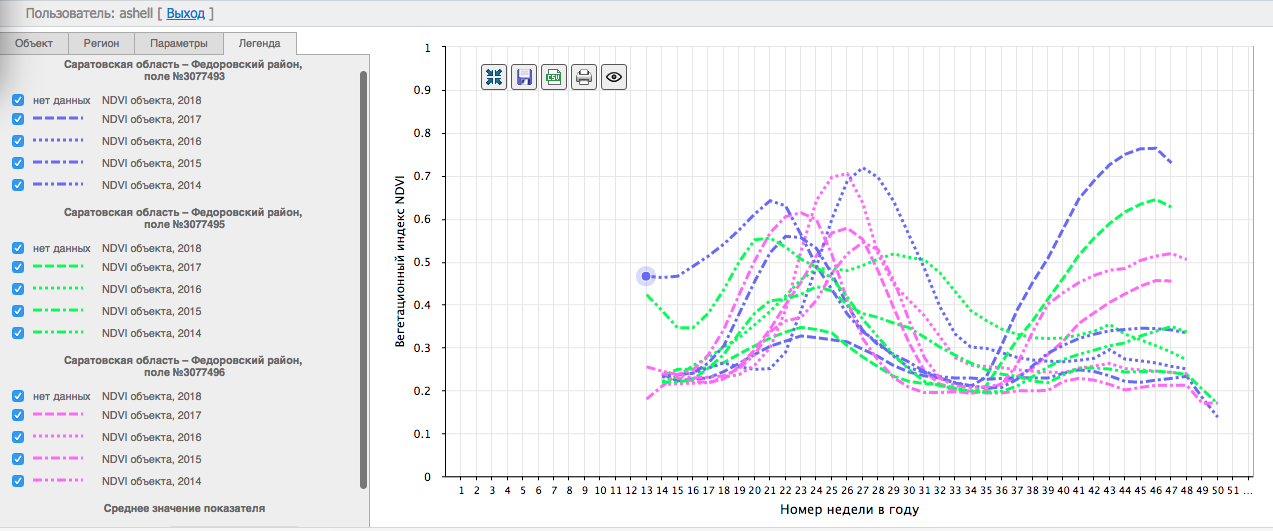1273x531 pixels.
Task: Toggle NDVI 2017 checkbox for field №3077496
Action: (18, 415)
